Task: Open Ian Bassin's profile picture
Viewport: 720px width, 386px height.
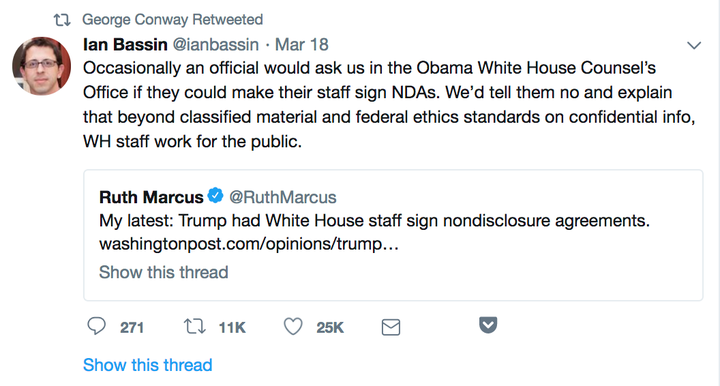Action: tap(41, 66)
